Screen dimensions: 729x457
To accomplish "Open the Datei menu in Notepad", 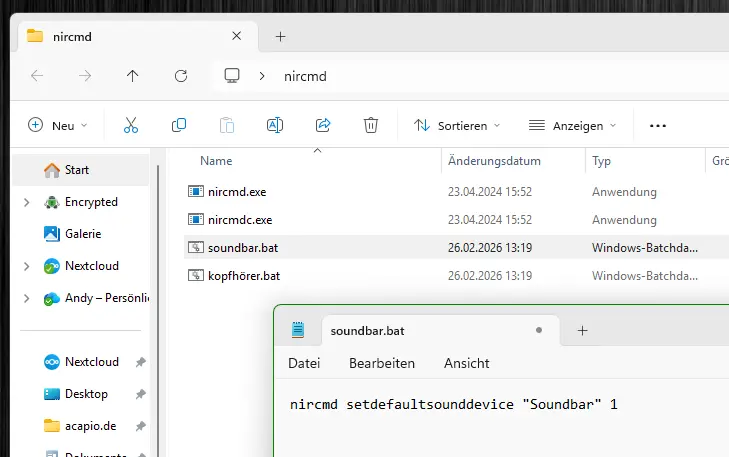I will 304,363.
